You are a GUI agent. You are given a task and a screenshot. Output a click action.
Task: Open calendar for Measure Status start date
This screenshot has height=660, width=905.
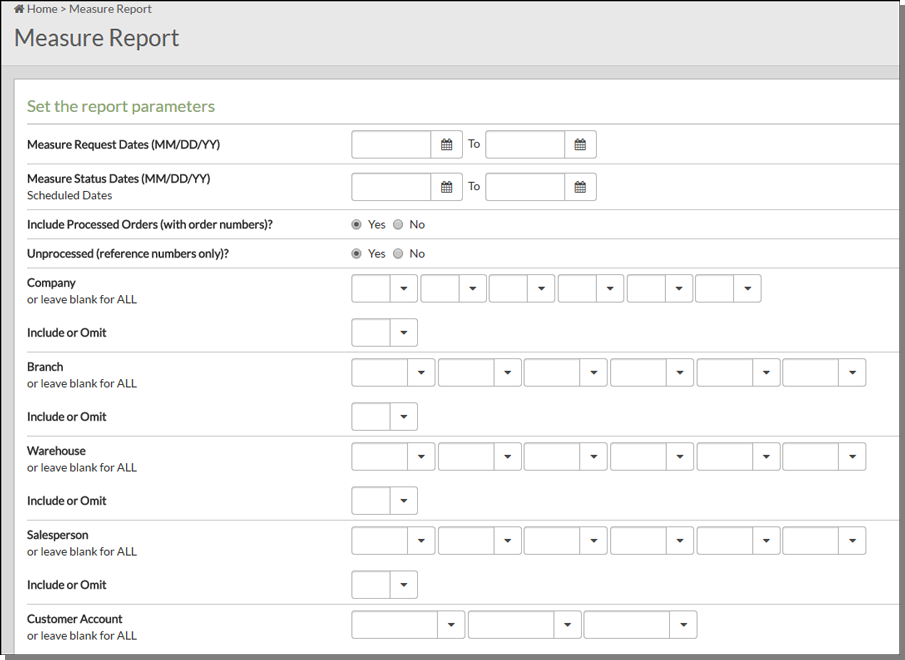(x=447, y=187)
